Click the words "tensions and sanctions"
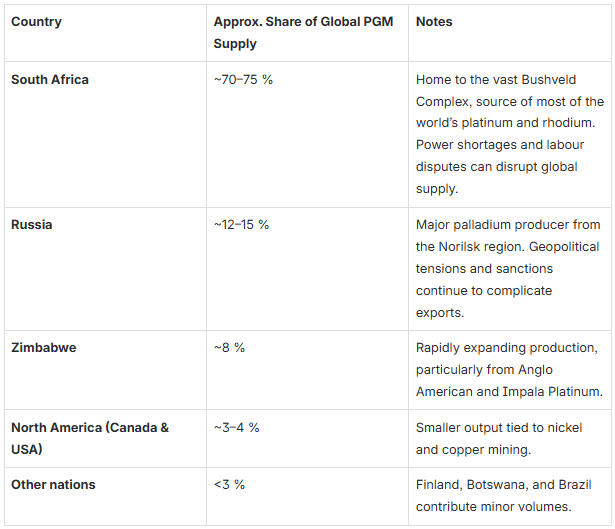 click(484, 268)
